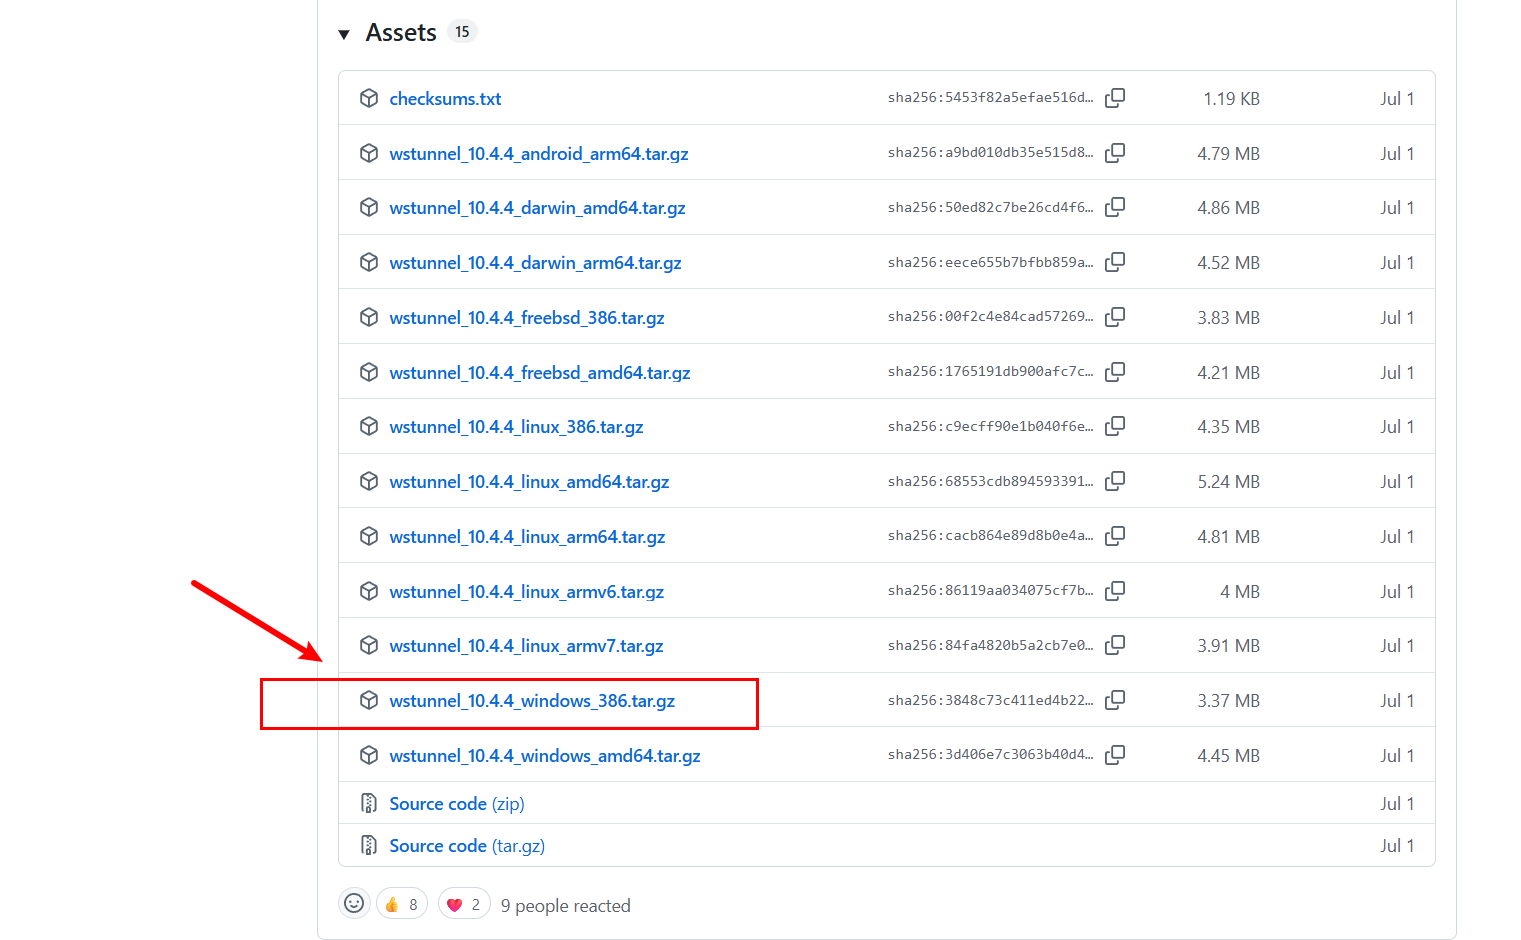
Task: Copy SHA256 for linux_amd64 archive
Action: pos(1115,481)
